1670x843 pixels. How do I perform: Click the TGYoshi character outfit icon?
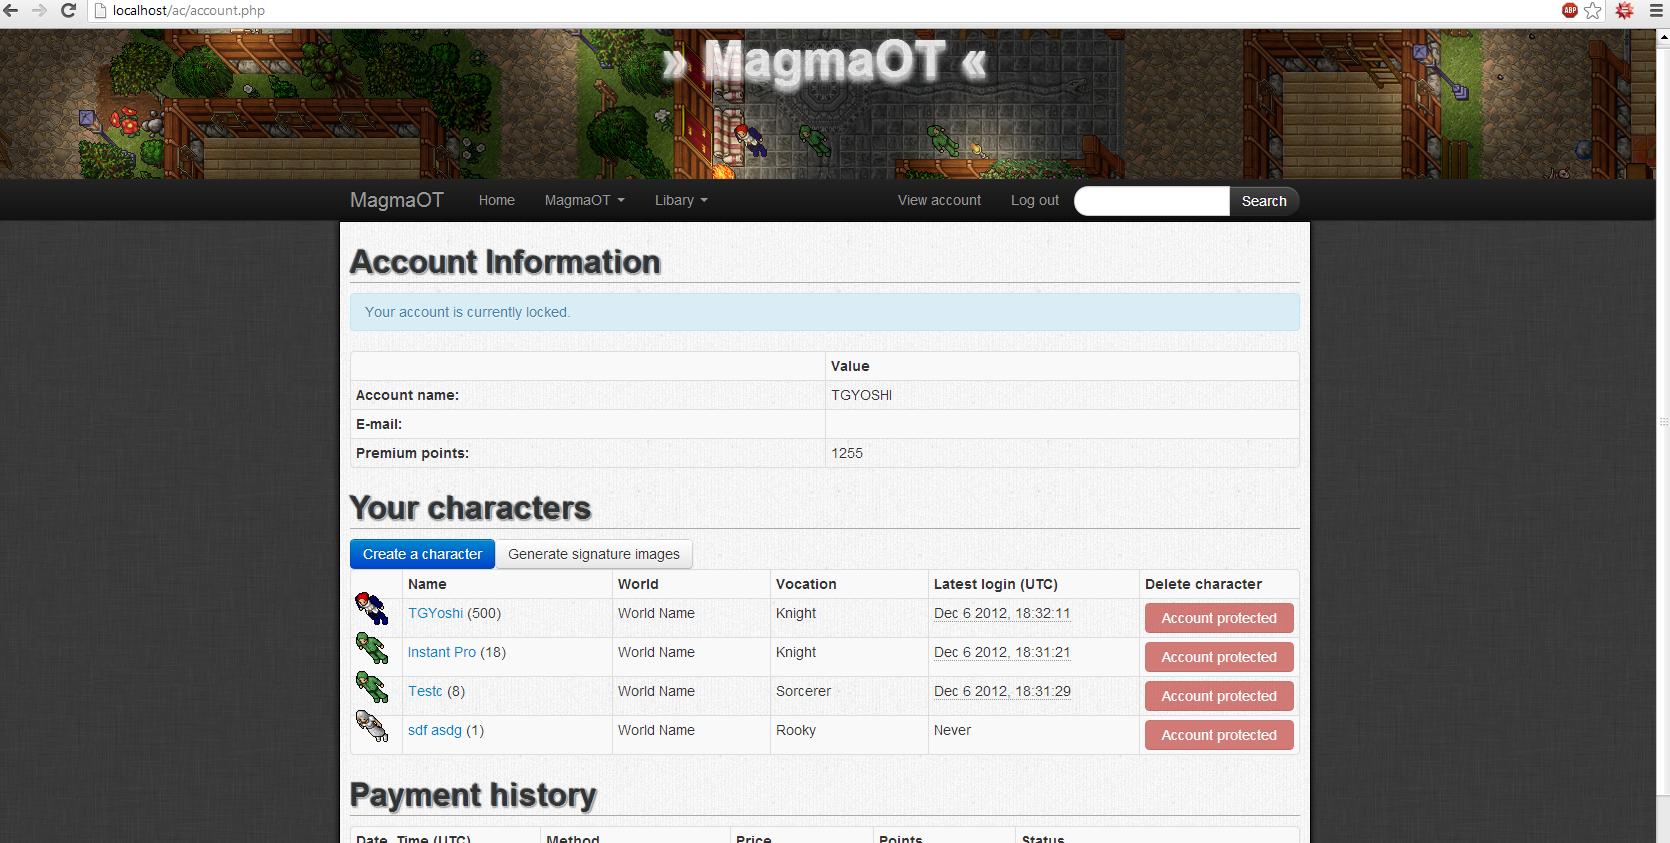pyautogui.click(x=372, y=608)
